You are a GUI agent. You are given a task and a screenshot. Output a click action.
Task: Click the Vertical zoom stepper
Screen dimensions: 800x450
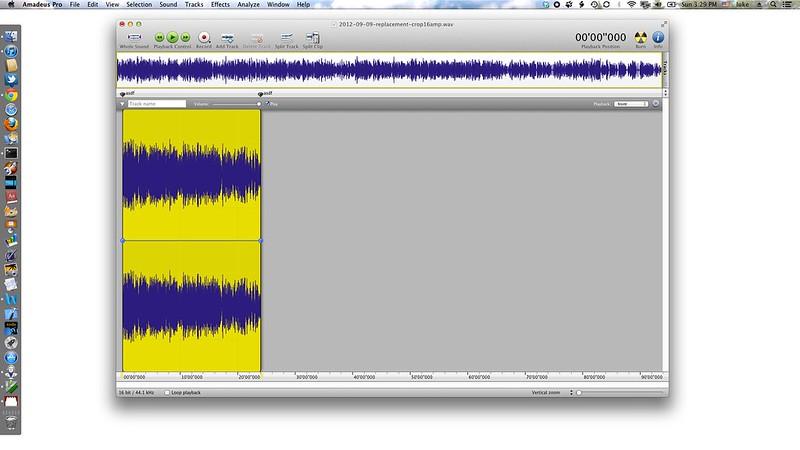tap(571, 393)
